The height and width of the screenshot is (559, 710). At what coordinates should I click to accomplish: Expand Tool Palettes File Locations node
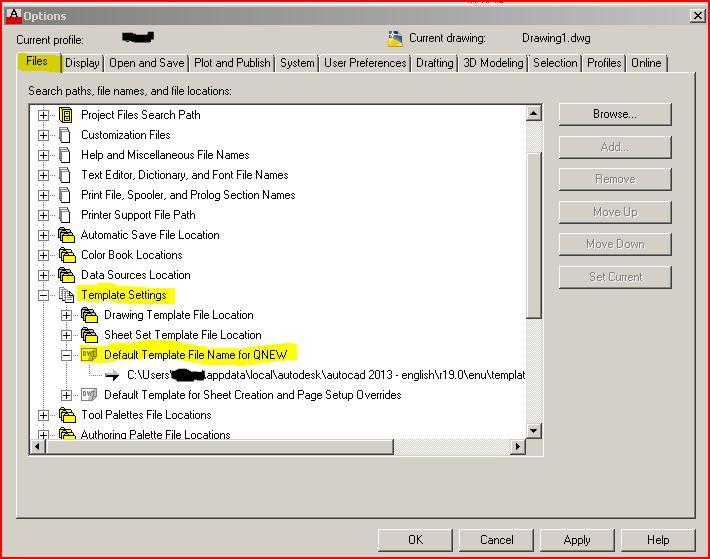pos(43,415)
